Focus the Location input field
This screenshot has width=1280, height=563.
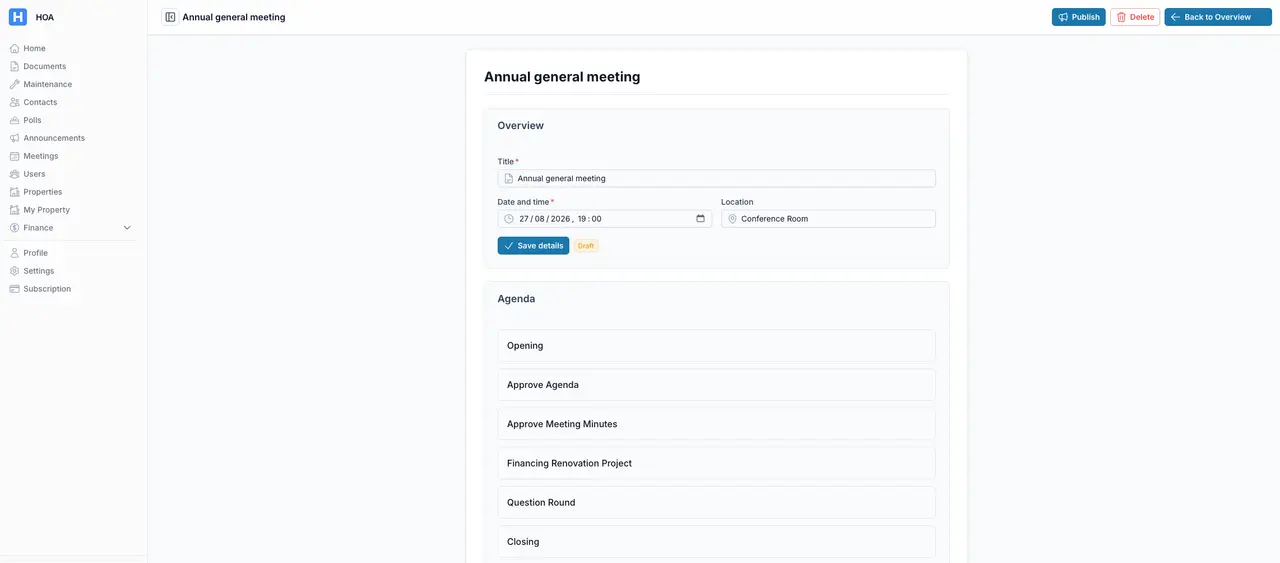click(x=828, y=219)
